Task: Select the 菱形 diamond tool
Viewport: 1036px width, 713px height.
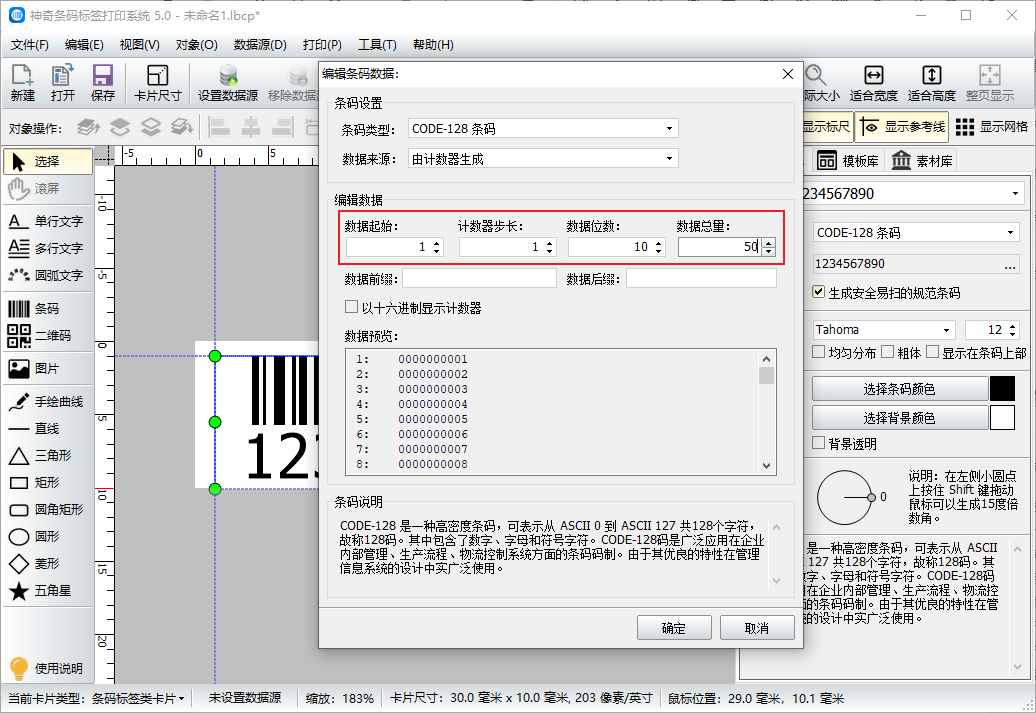Action: click(48, 564)
